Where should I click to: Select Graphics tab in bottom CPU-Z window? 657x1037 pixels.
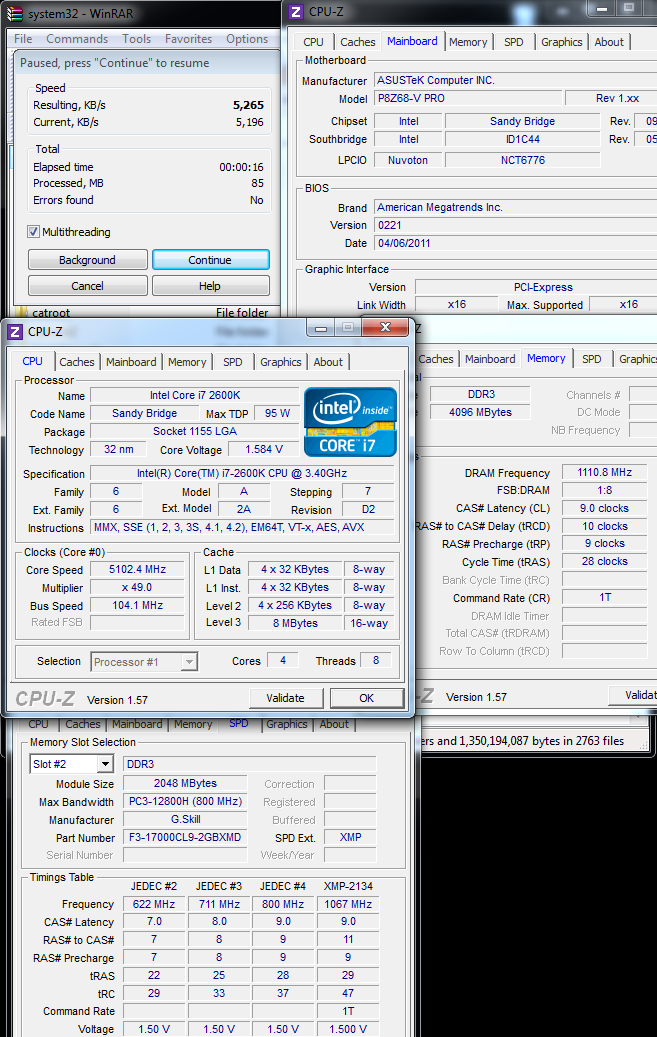[286, 724]
